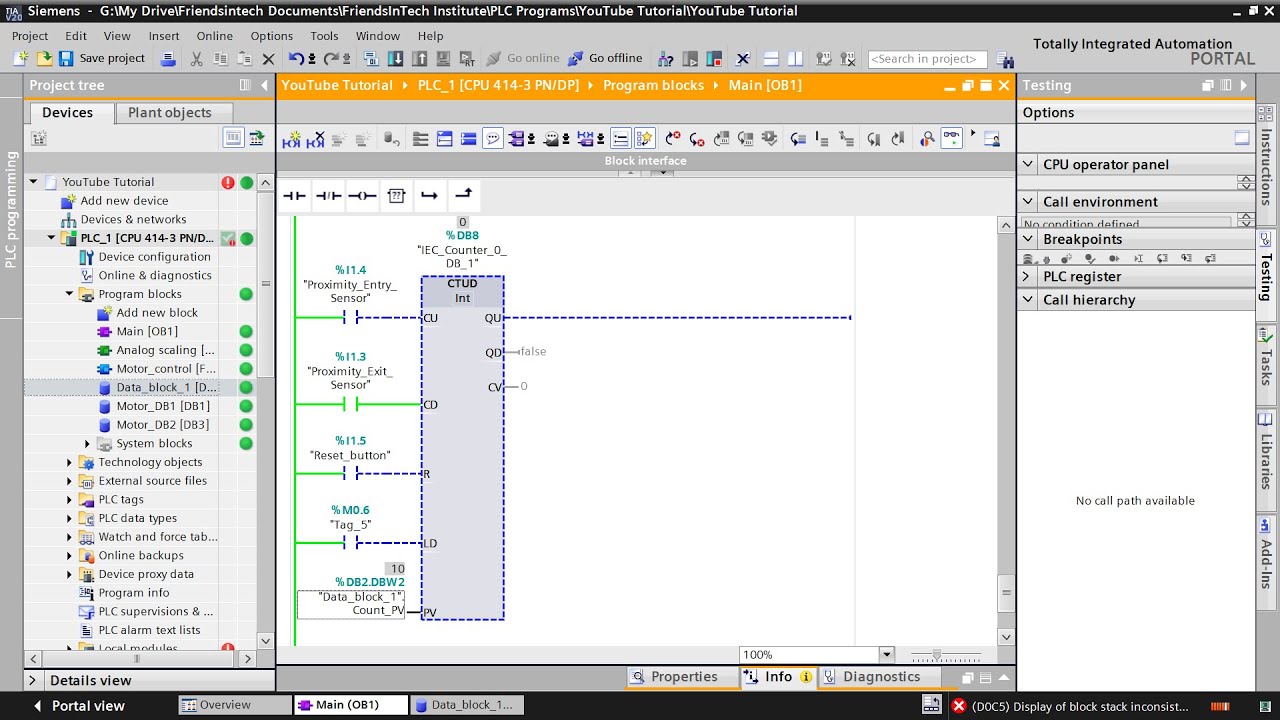Toggle program monitoring with the glasses icon
1280x720 pixels.
point(950,139)
